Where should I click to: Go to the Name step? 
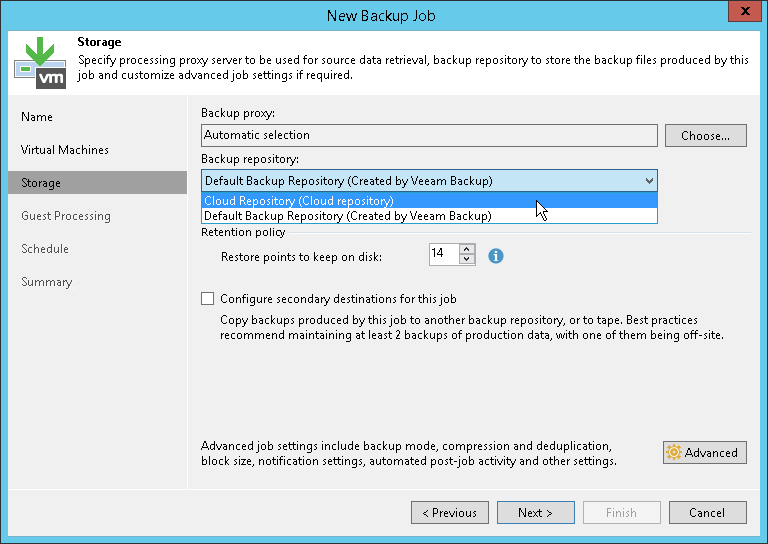[37, 117]
